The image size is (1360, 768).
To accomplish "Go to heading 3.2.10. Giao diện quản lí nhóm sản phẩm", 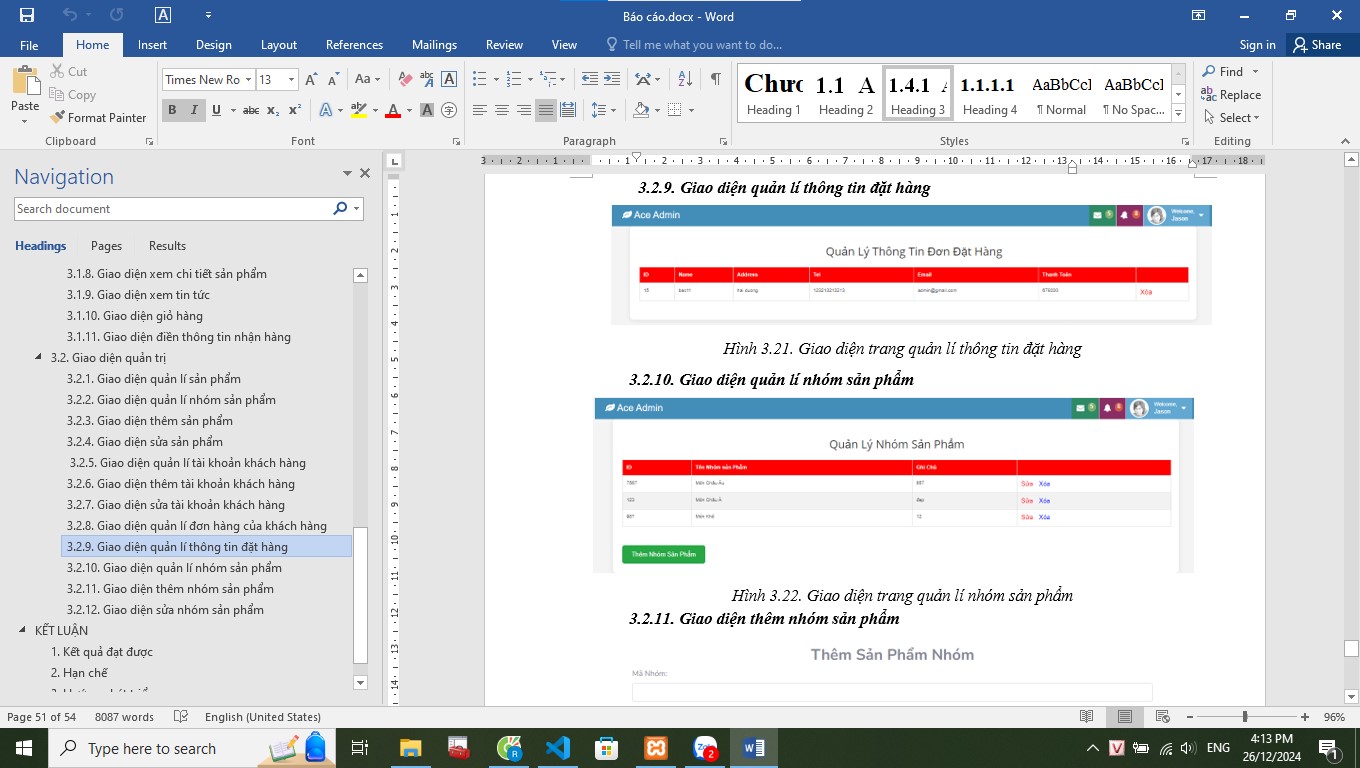I will pos(174,568).
